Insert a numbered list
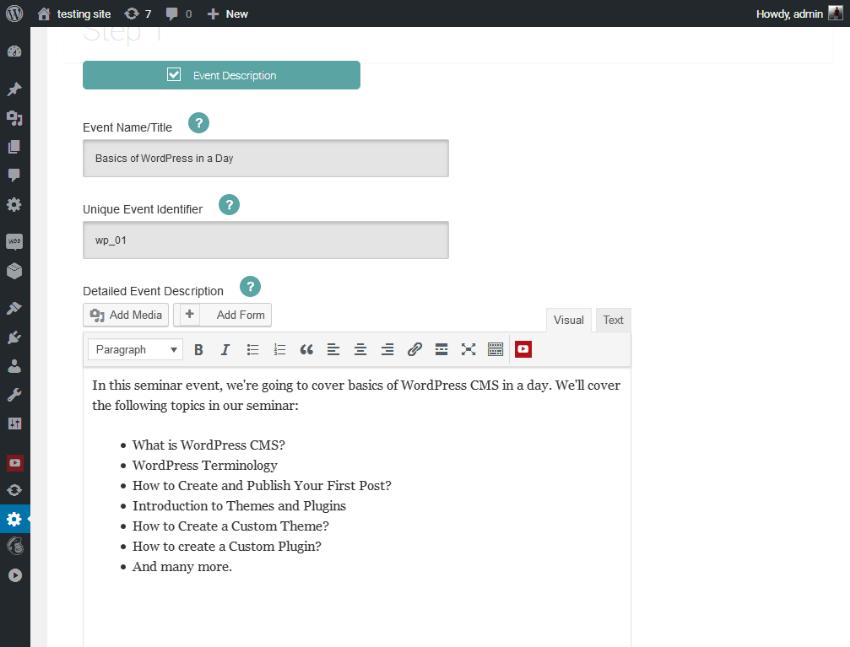850x647 pixels. pyautogui.click(x=280, y=350)
